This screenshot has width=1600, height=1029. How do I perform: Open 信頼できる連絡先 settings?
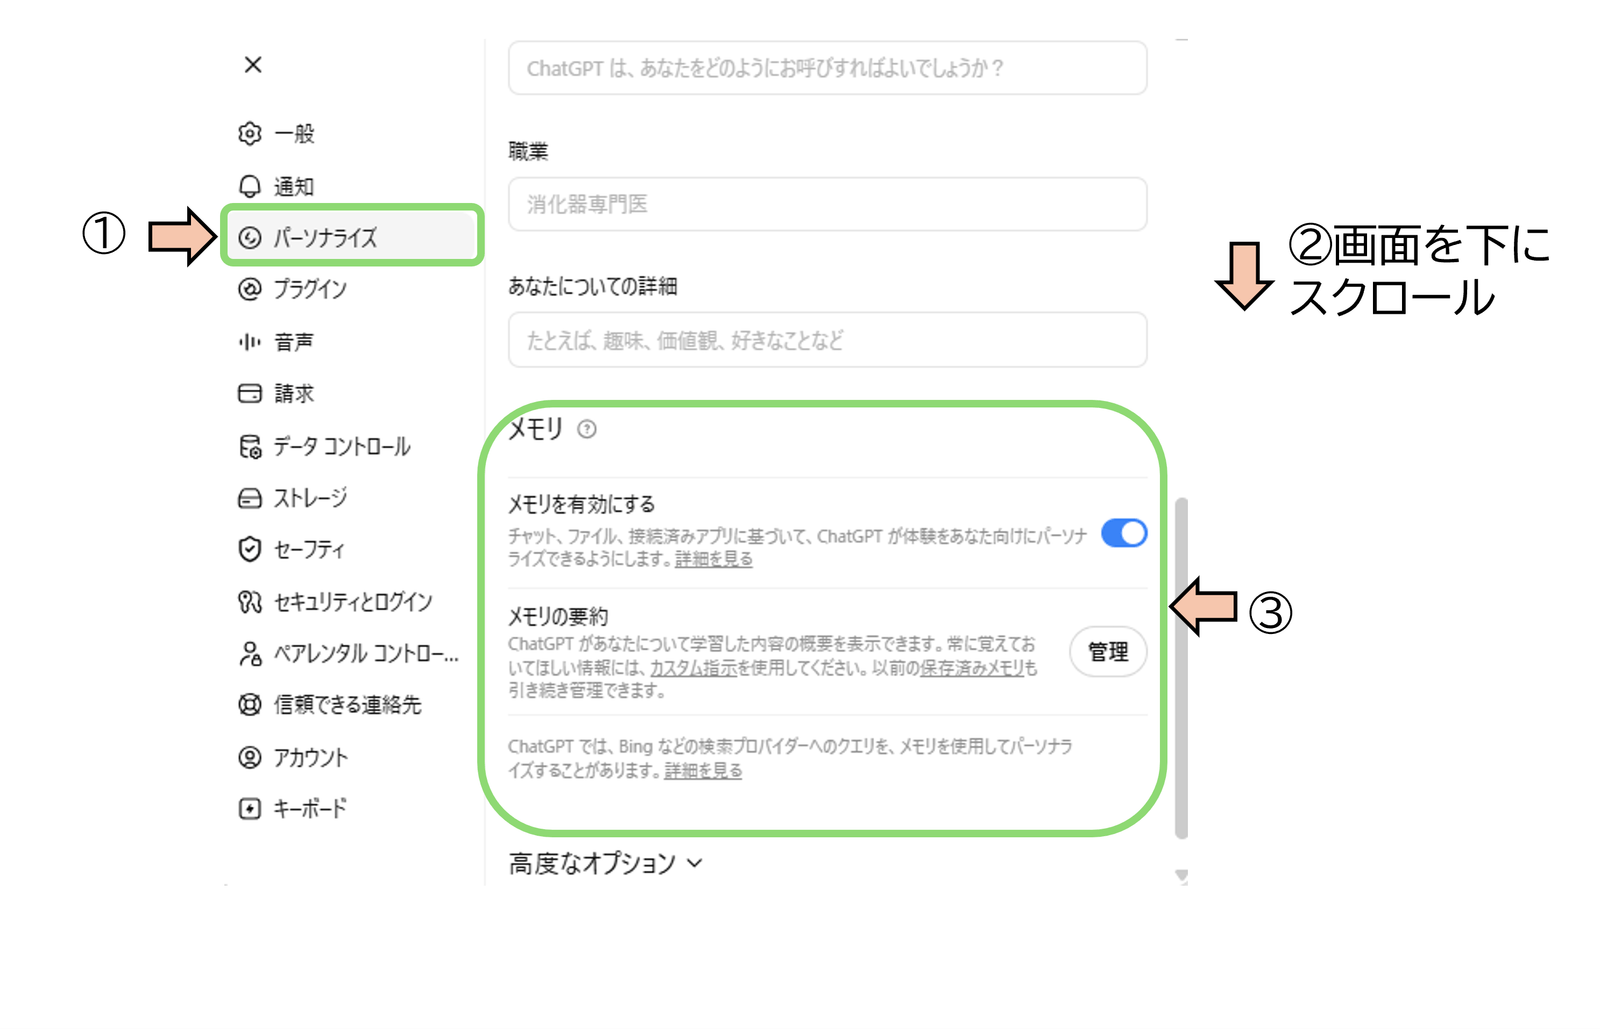[348, 705]
